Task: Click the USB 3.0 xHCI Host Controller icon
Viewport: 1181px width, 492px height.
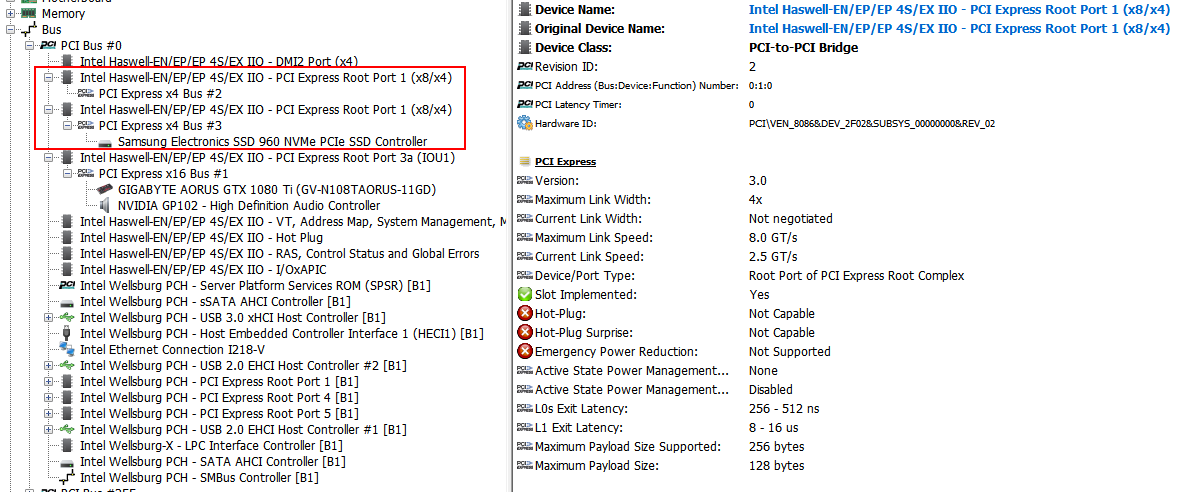Action: coord(67,317)
